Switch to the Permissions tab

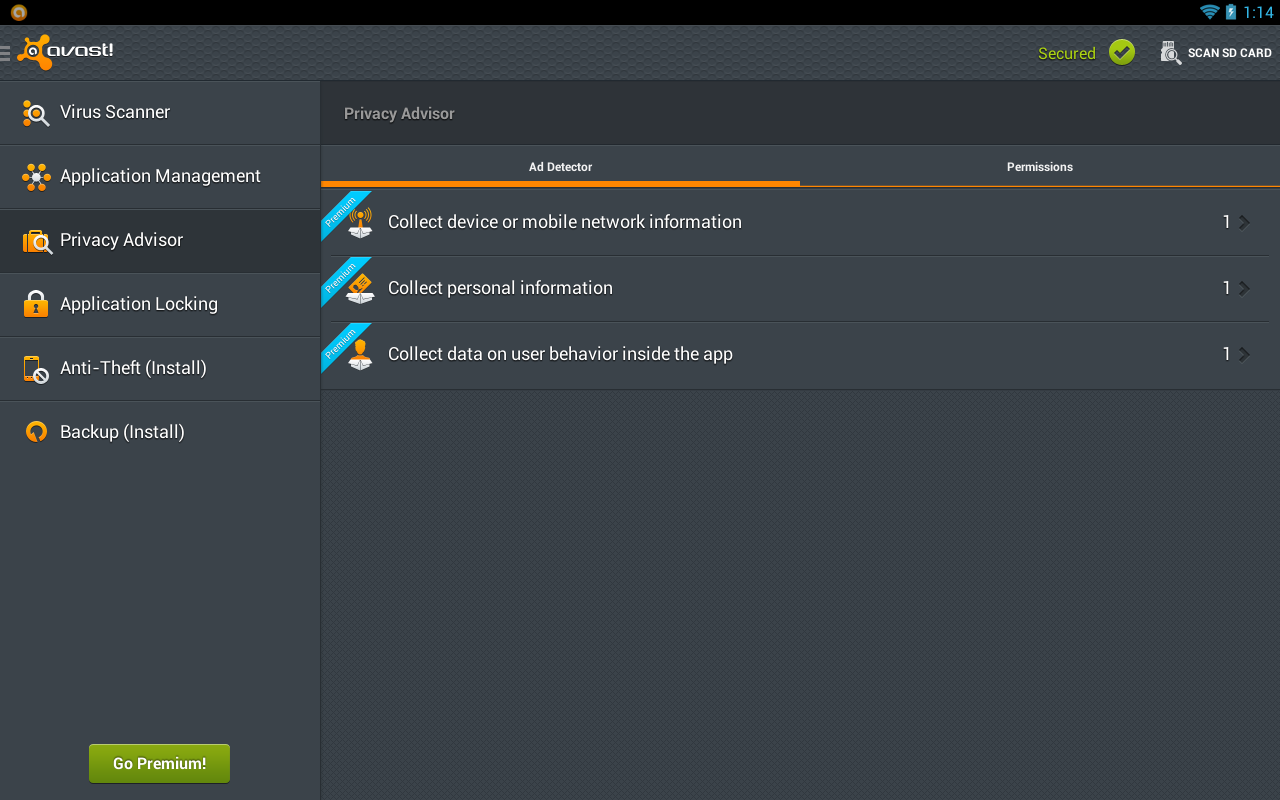(x=1040, y=167)
